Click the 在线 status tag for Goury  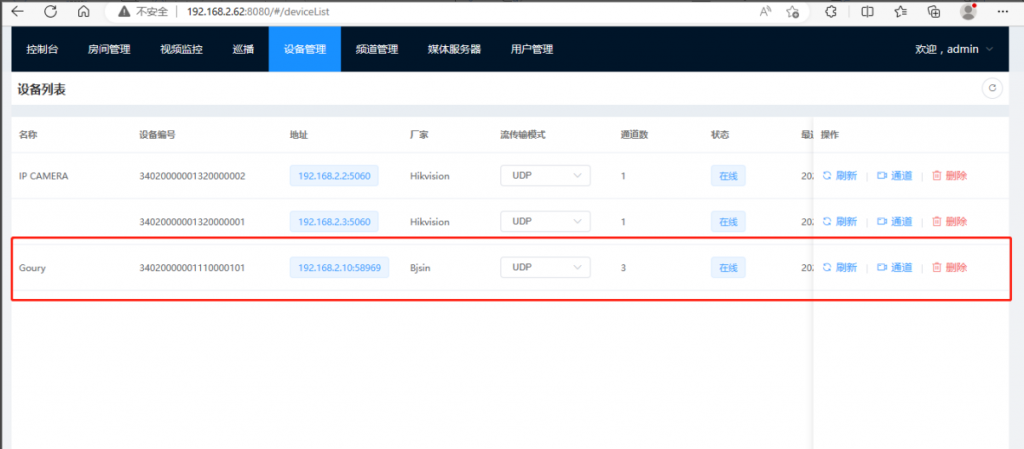728,267
